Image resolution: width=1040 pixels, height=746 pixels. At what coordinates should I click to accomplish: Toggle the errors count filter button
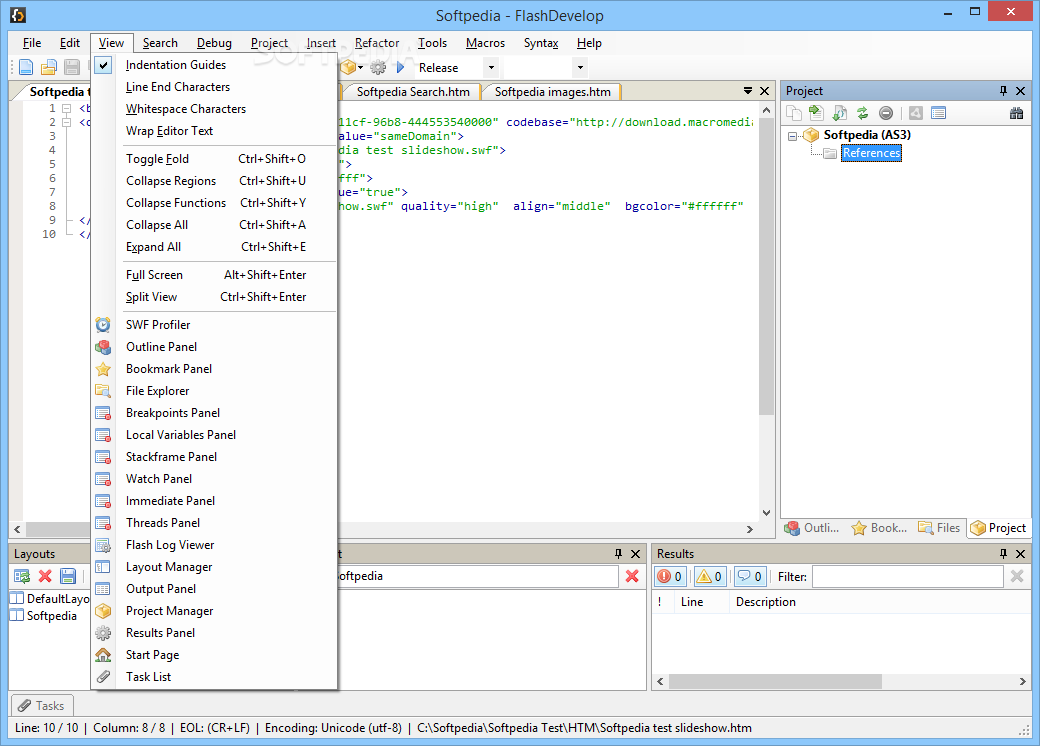670,576
